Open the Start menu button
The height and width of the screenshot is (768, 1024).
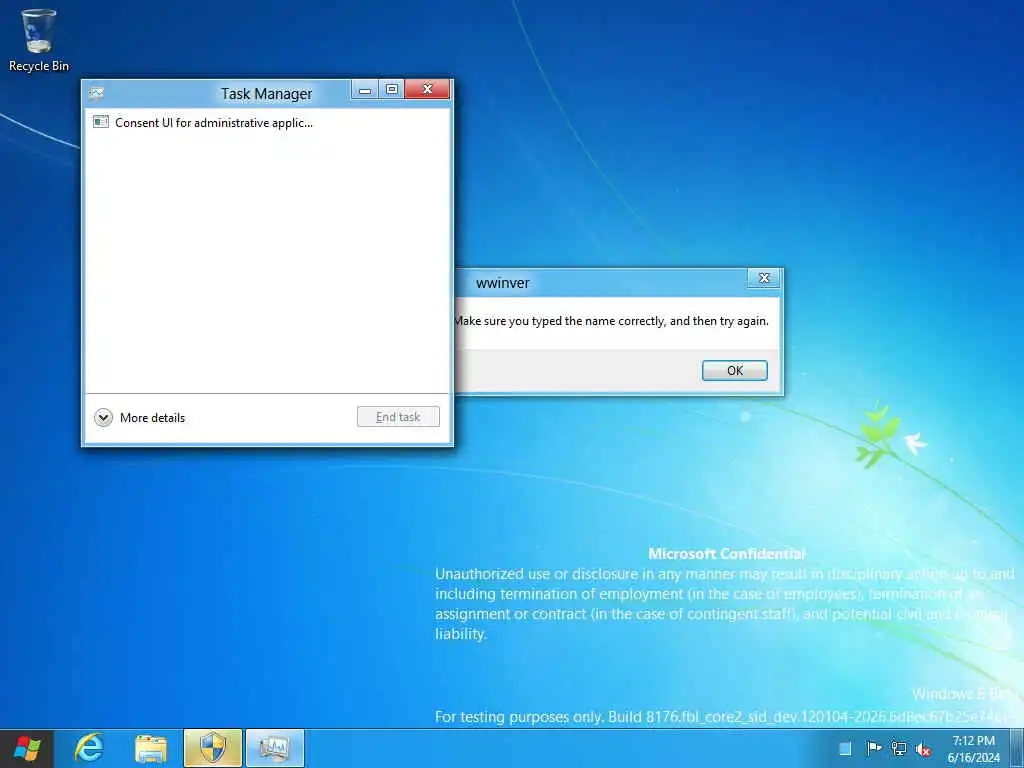click(27, 748)
